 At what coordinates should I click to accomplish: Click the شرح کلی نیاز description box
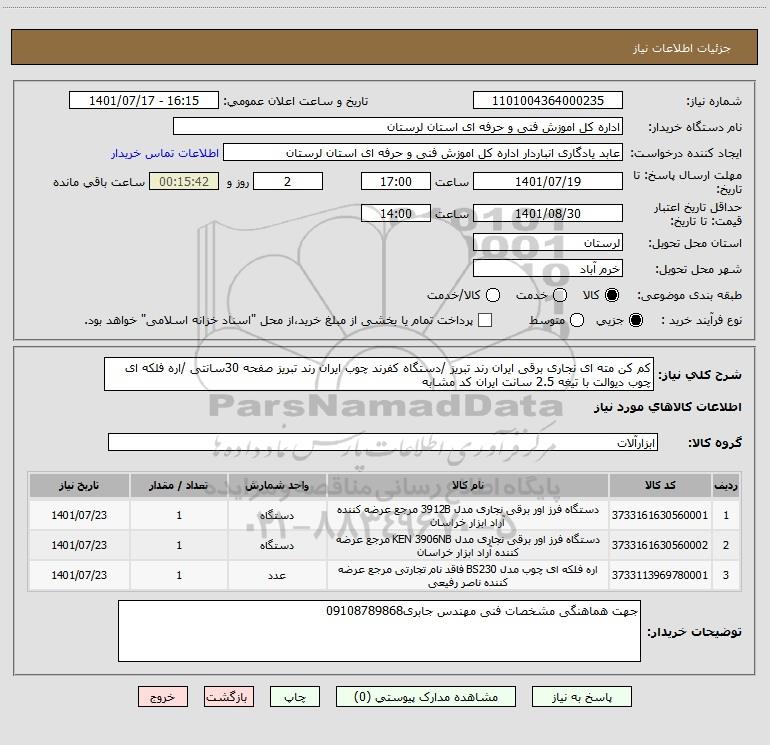(x=379, y=375)
